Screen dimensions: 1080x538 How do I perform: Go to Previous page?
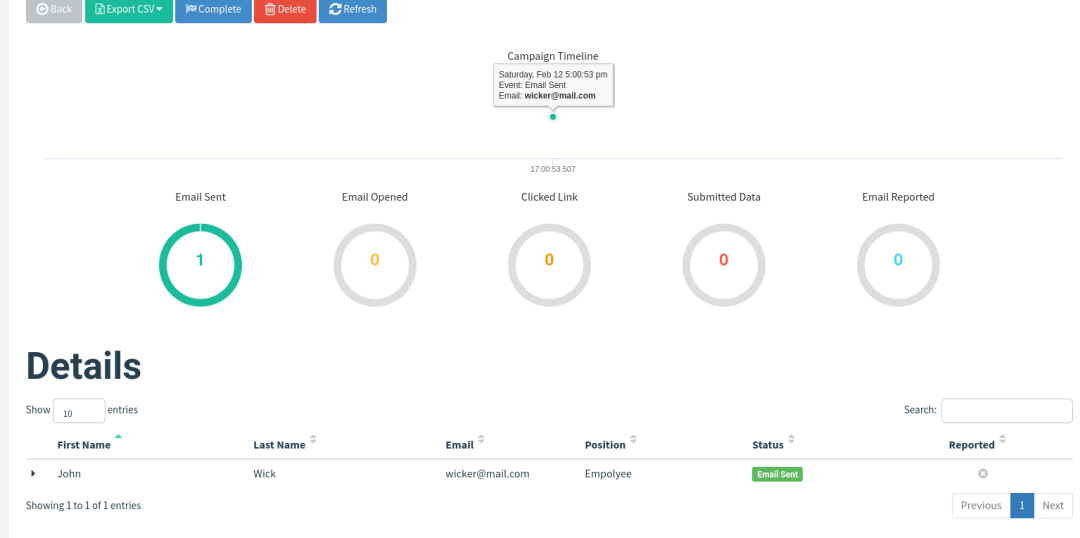(981, 505)
